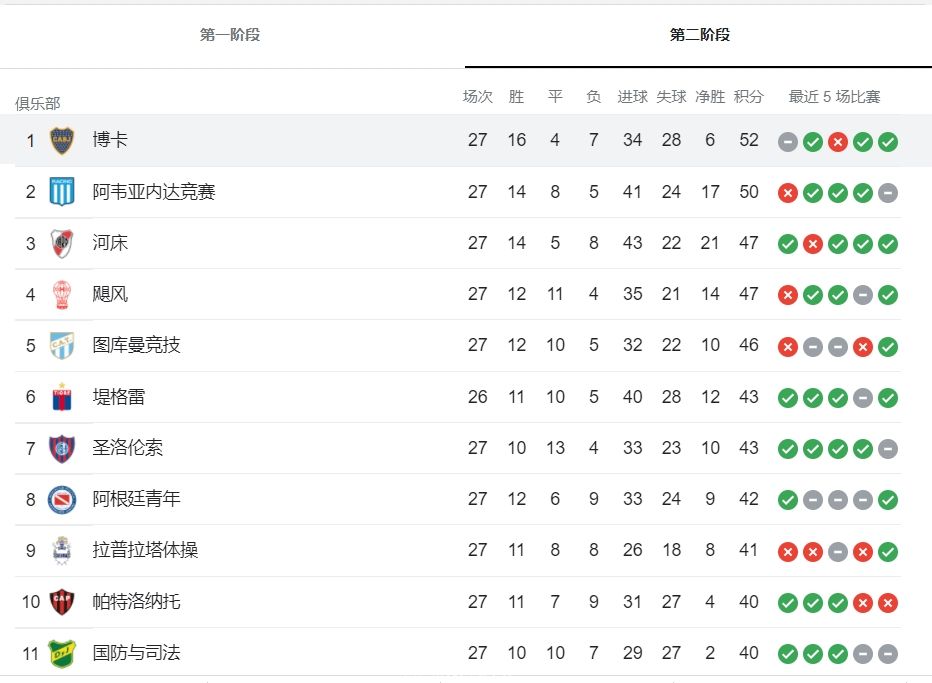Screen dimensions: 932x683
Task: Click the first draw icon in 博卡 row
Action: 788,142
